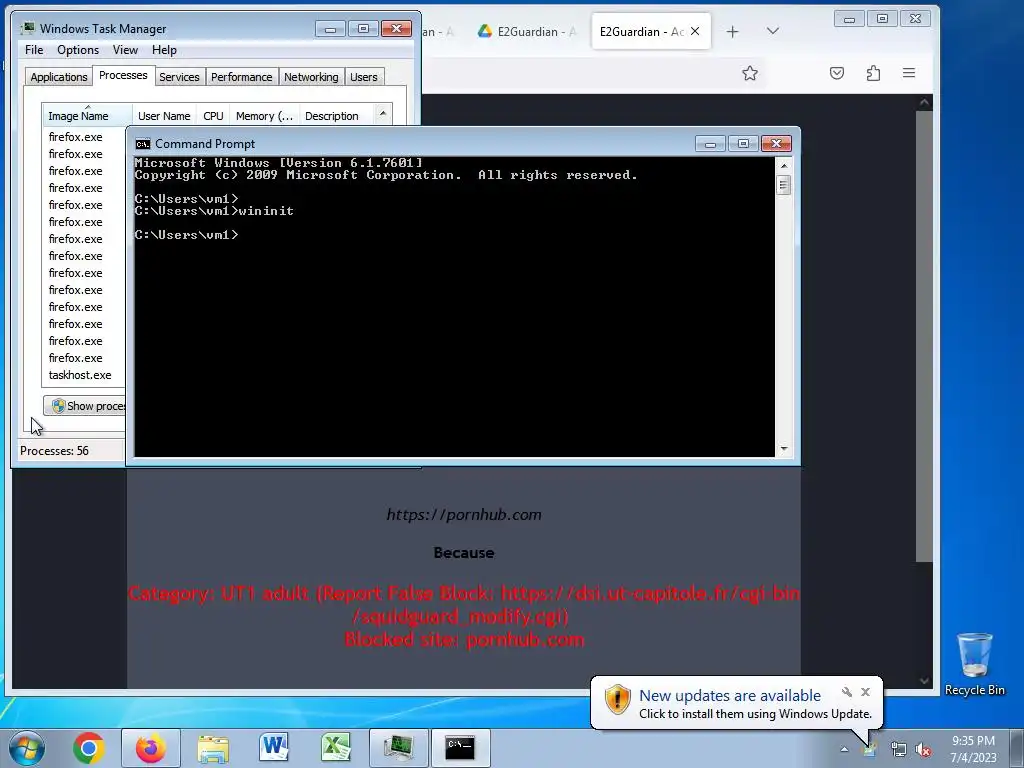The width and height of the screenshot is (1024, 768).
Task: Click the muted volume tray icon
Action: pos(923,750)
